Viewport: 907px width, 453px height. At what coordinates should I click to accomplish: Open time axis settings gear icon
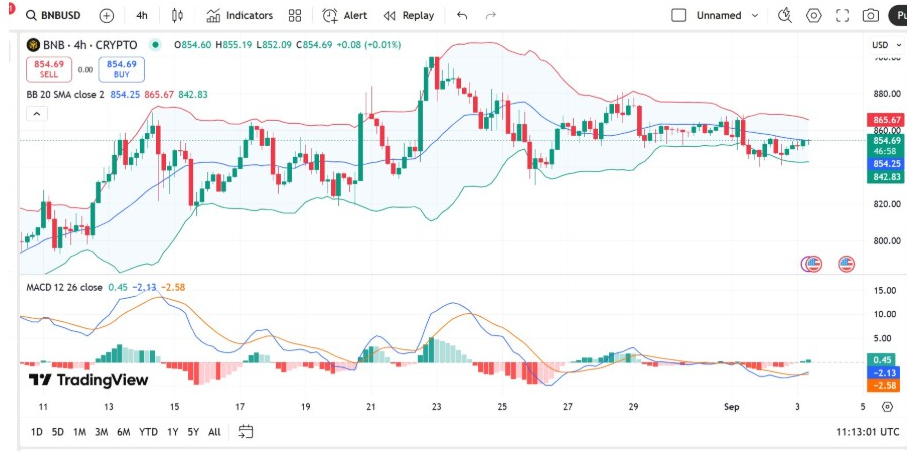(x=887, y=407)
